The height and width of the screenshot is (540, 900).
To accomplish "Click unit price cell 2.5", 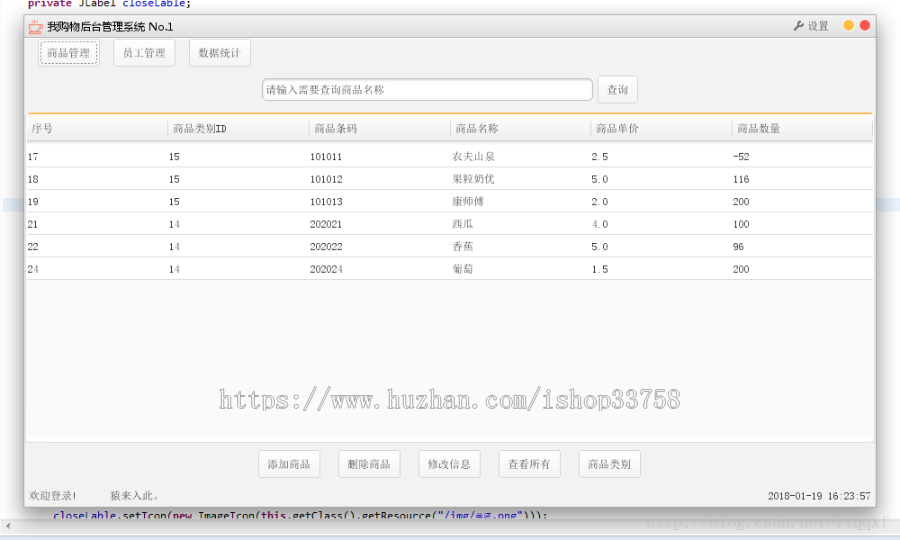I will pos(600,157).
